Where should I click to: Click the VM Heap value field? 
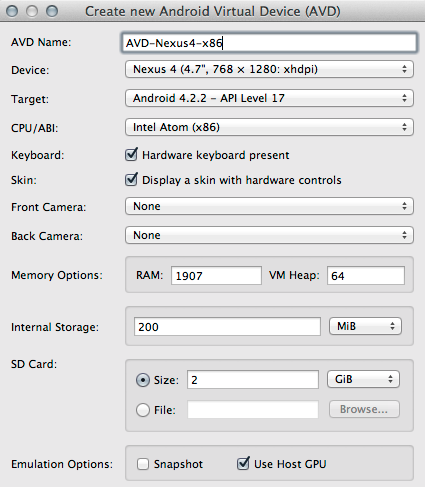366,276
